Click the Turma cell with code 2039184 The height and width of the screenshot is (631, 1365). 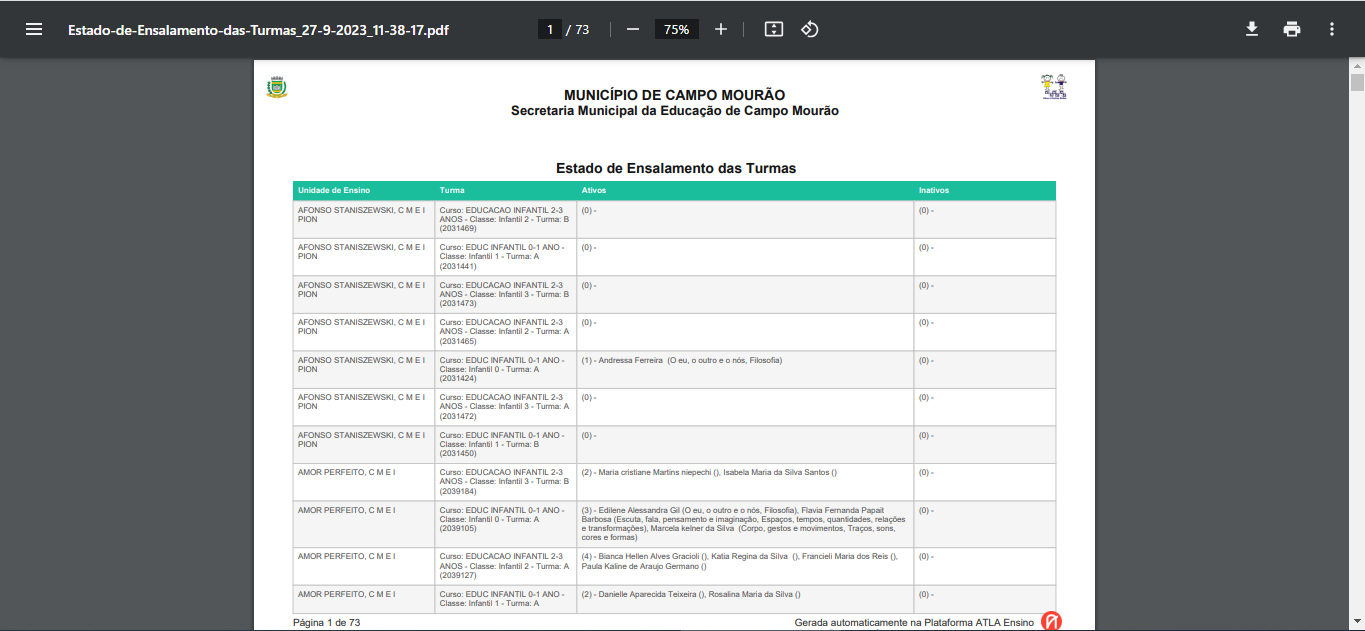click(x=505, y=482)
